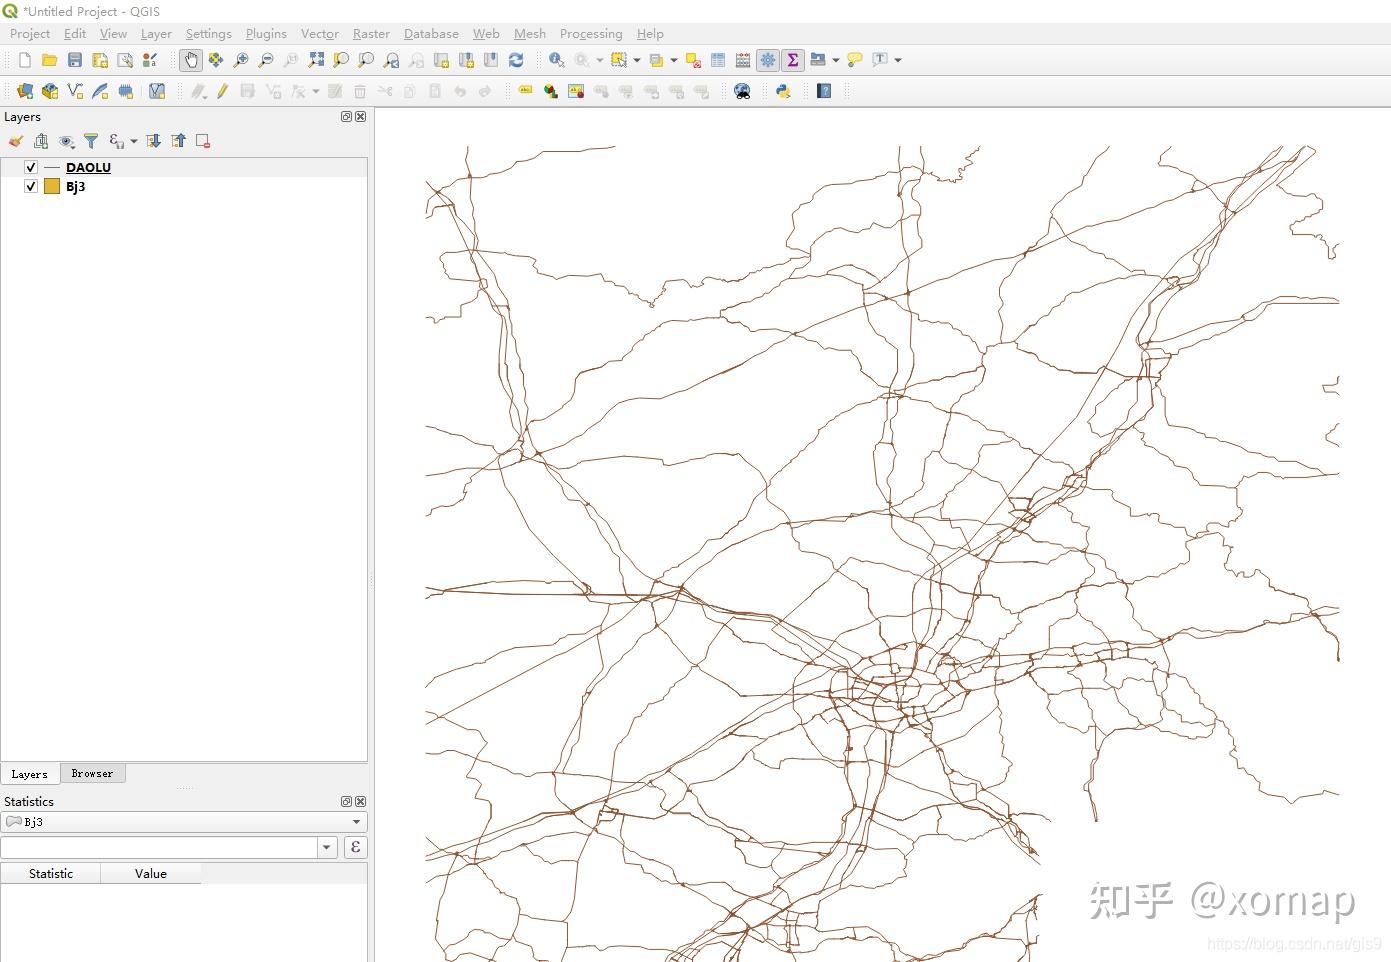This screenshot has width=1391, height=962.
Task: Open Manage Map Themes eye icon
Action: point(66,141)
